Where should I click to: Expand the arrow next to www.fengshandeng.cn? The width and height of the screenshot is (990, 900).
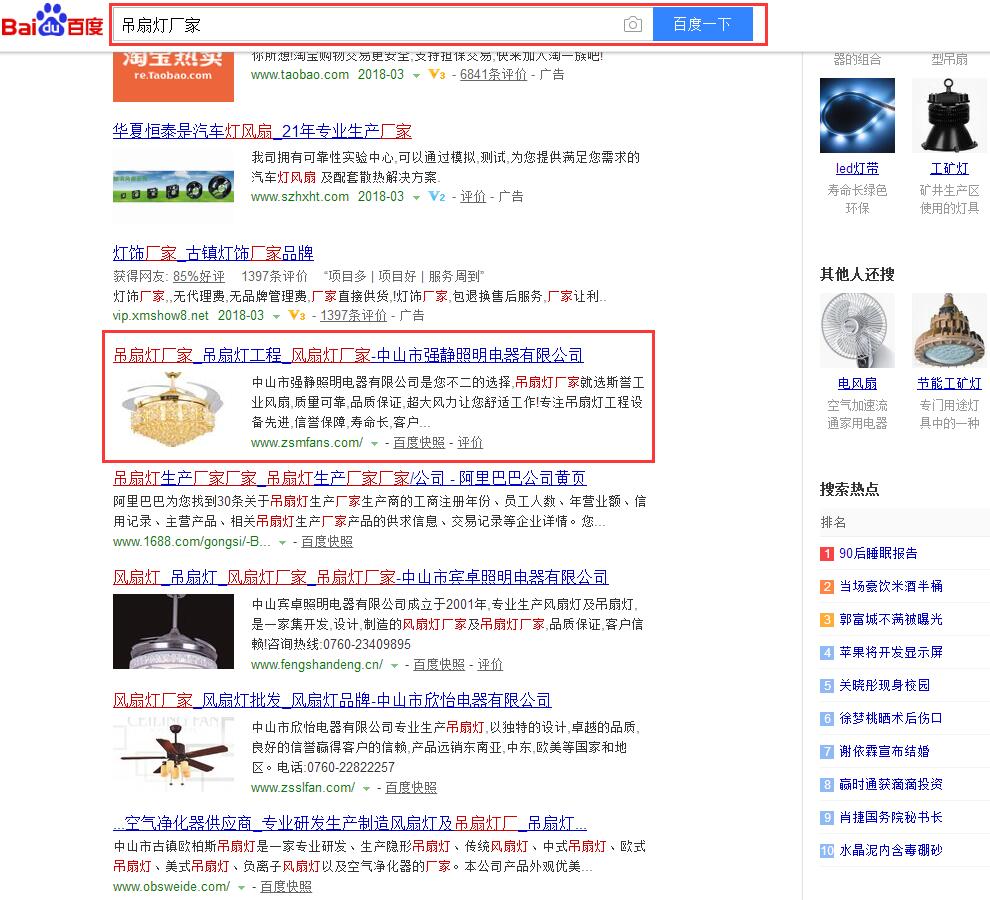pos(395,665)
